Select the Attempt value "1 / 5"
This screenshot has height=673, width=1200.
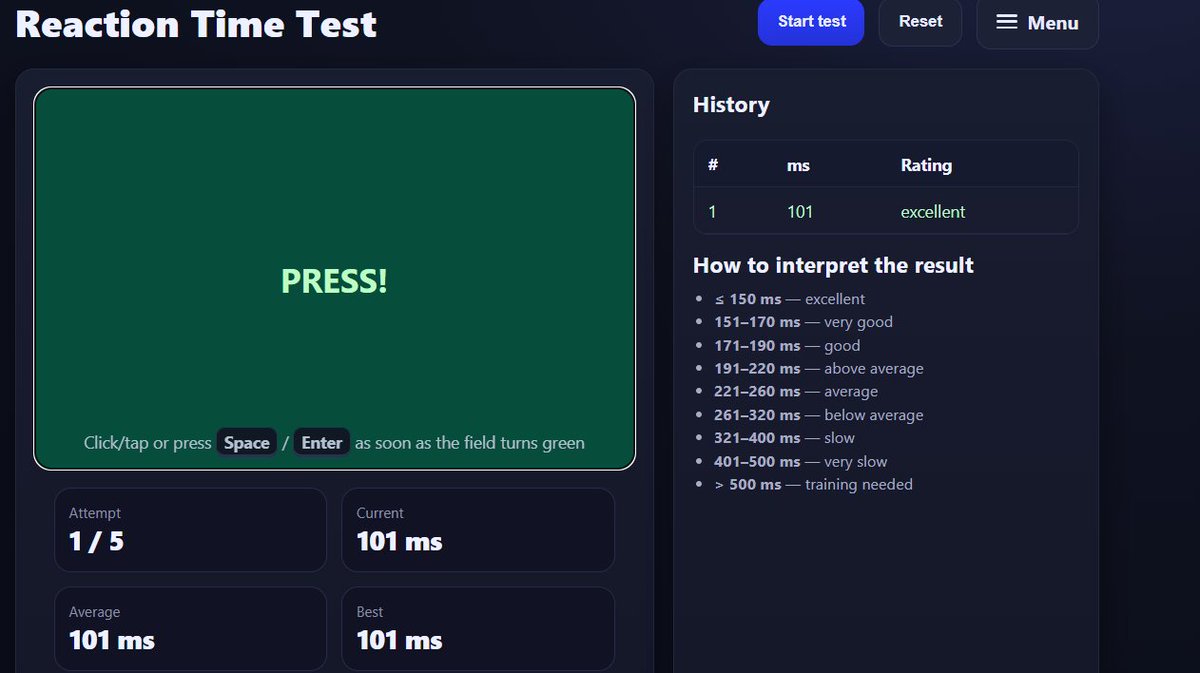(96, 542)
